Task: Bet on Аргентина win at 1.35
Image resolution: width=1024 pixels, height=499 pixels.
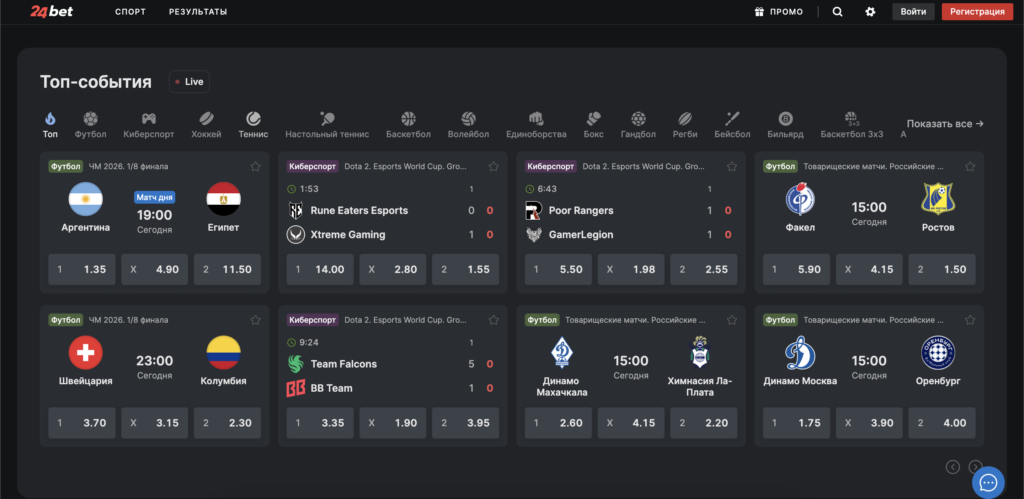Action: [82, 269]
